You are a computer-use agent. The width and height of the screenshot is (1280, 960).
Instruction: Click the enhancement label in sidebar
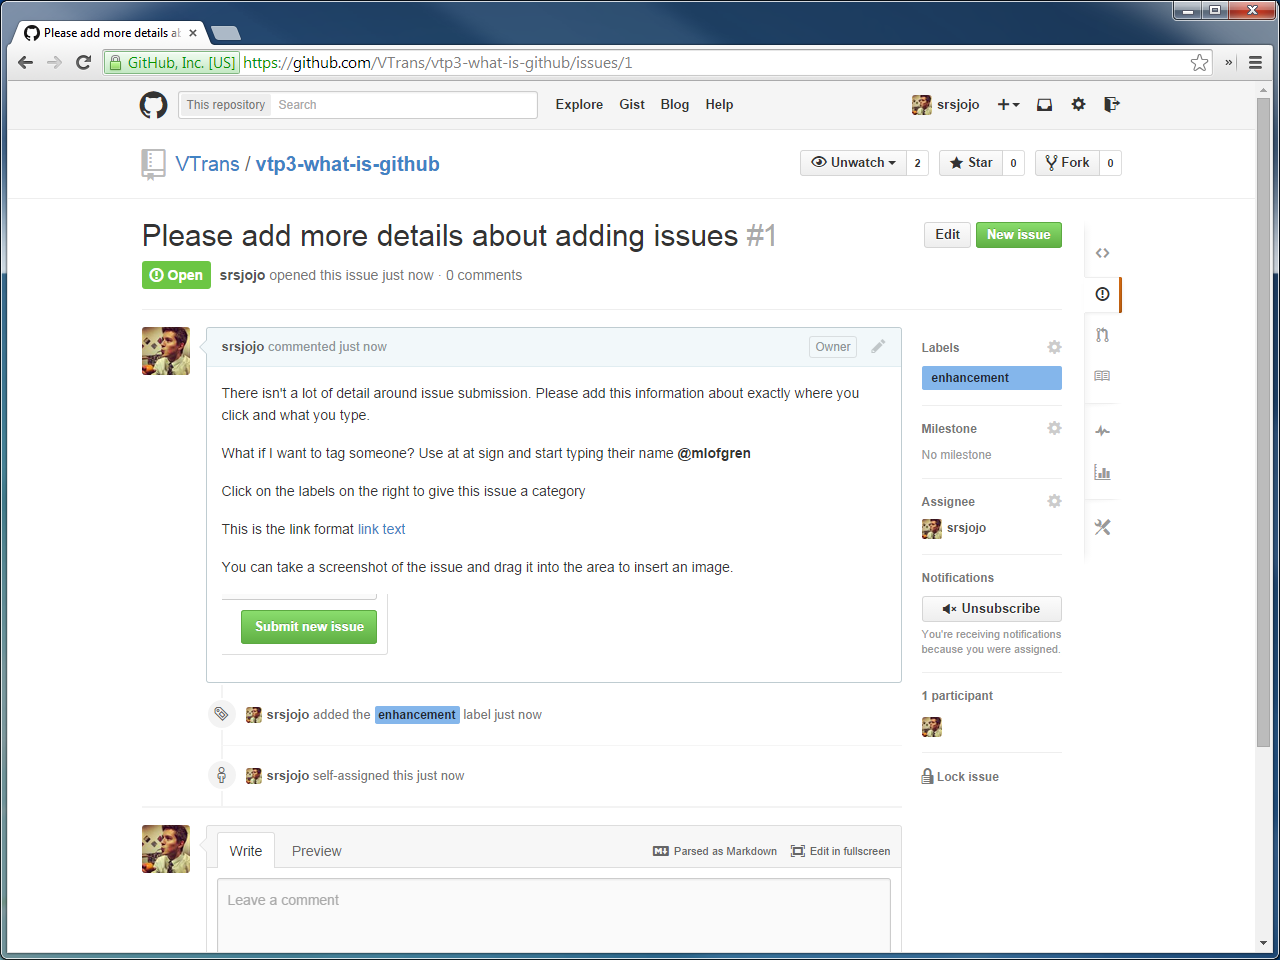tap(991, 378)
